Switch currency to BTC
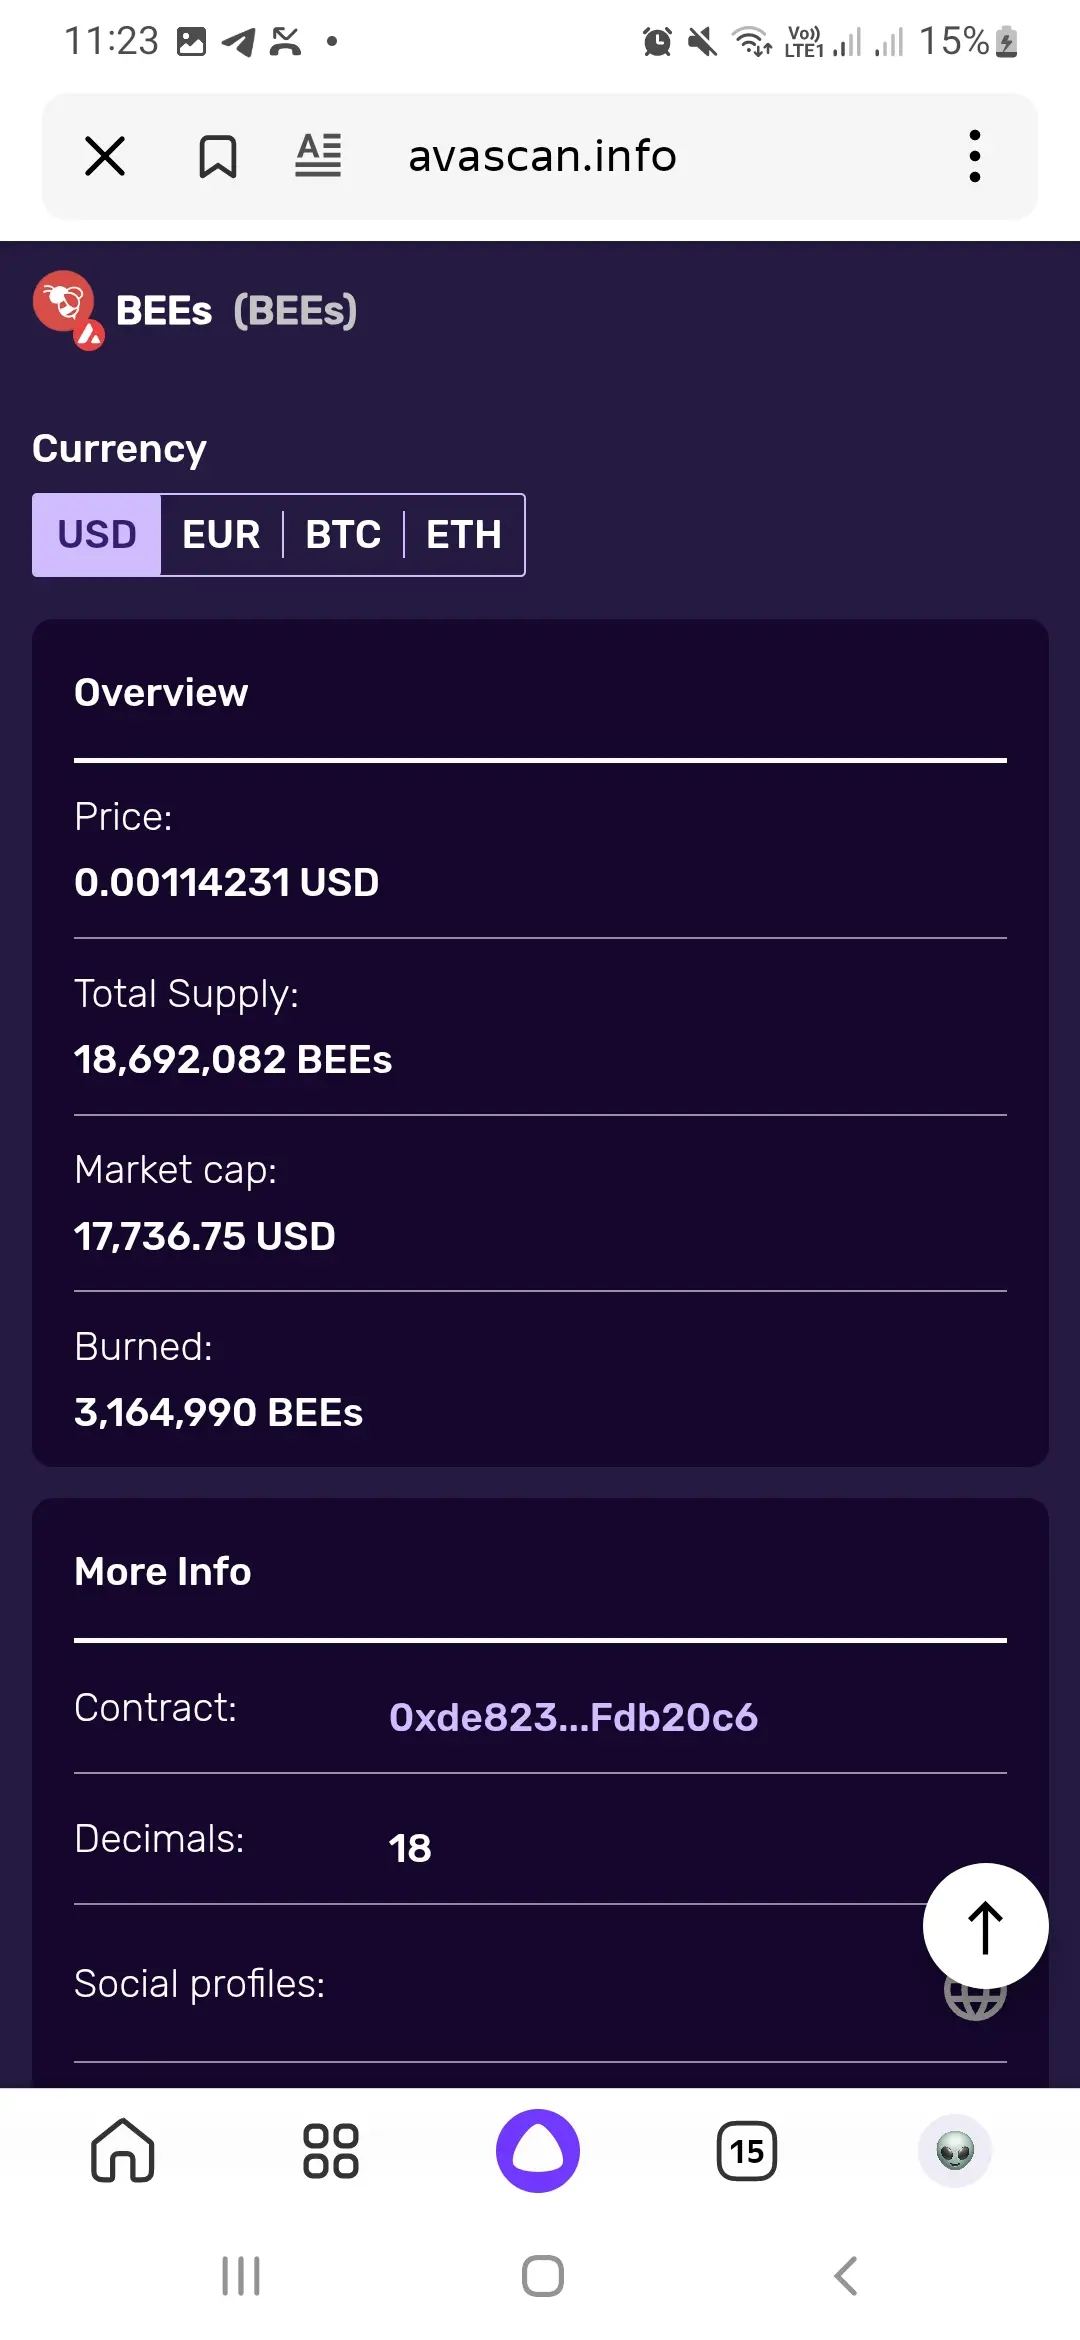 (x=343, y=535)
